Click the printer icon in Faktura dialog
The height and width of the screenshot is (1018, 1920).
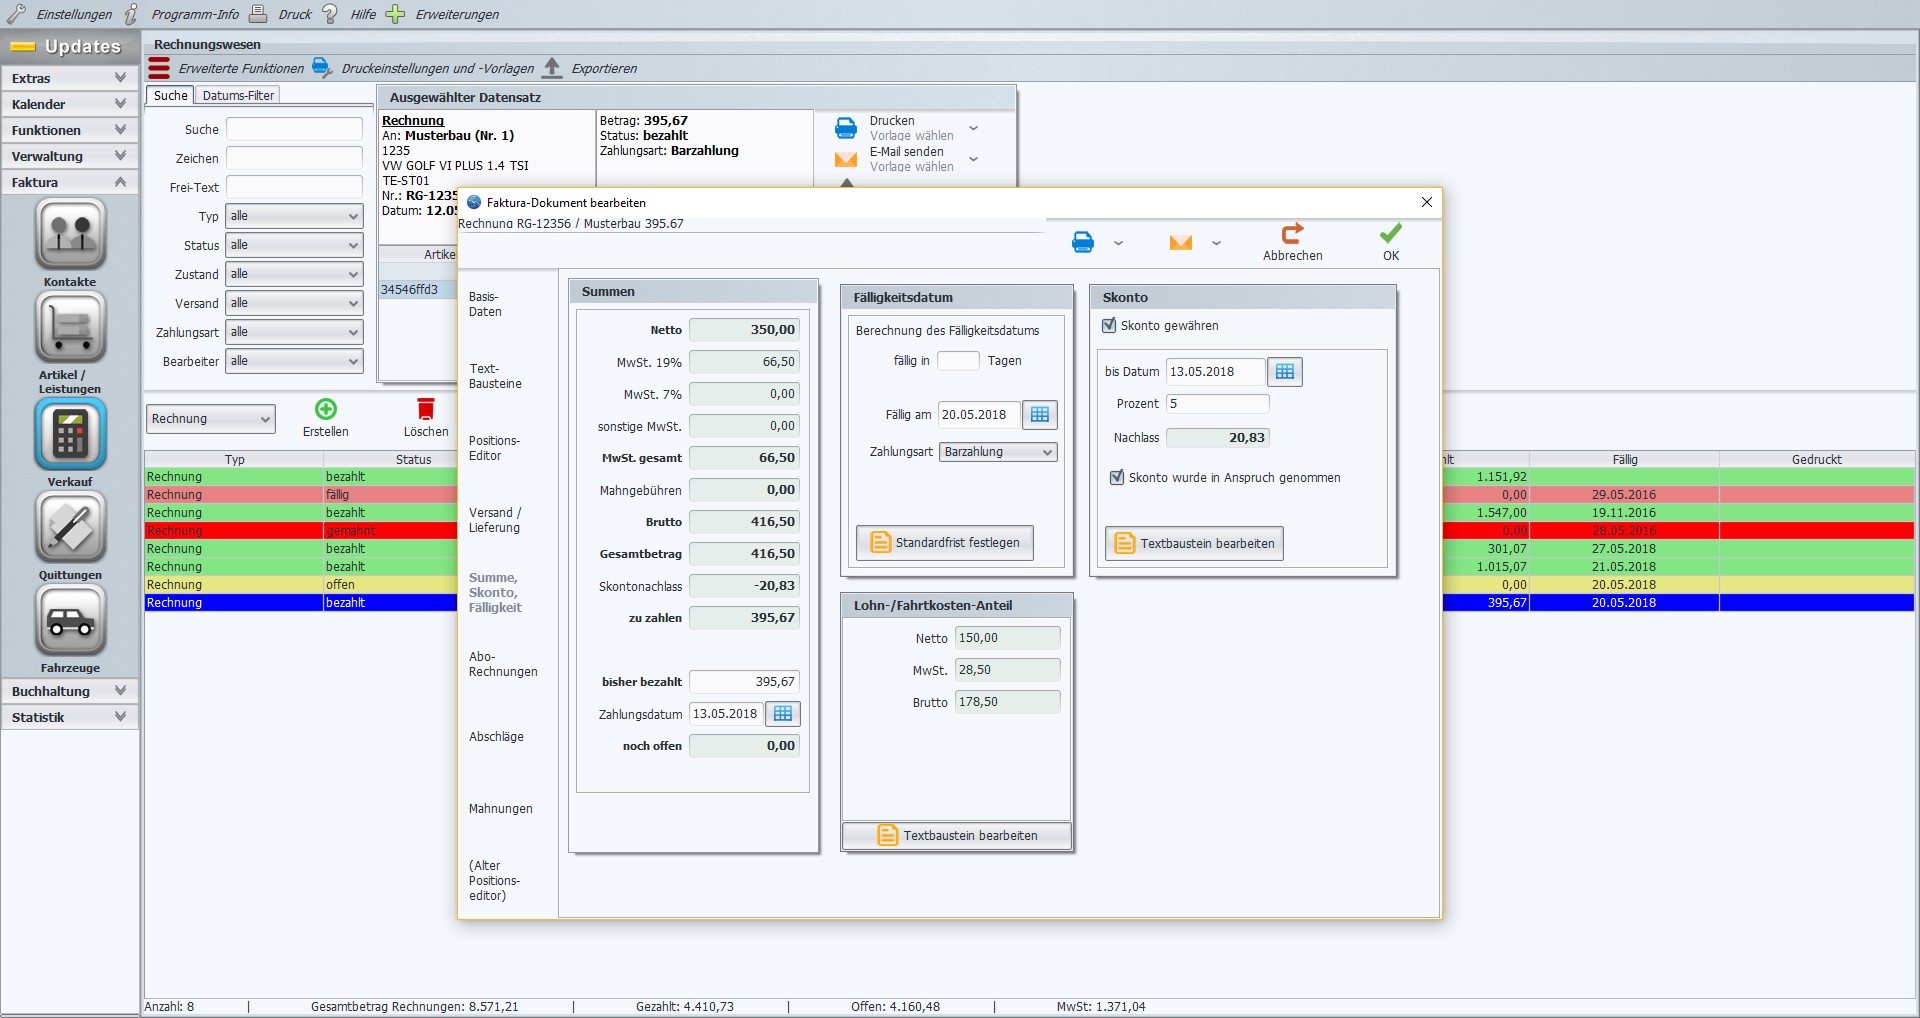(1083, 242)
